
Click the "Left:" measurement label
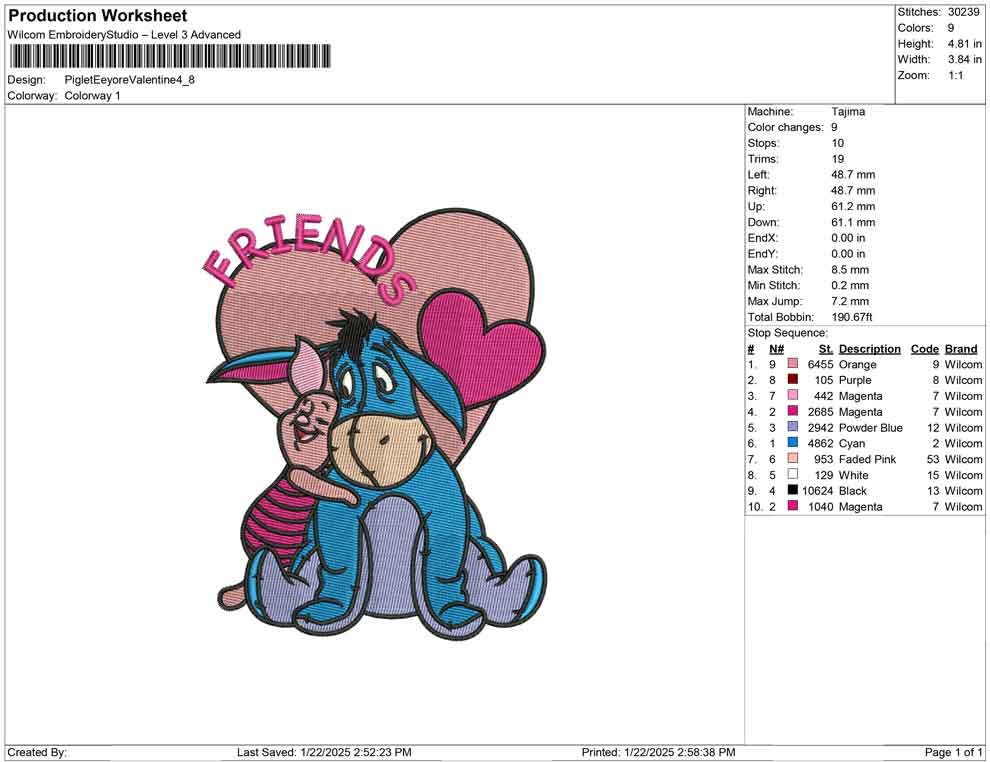coord(758,175)
